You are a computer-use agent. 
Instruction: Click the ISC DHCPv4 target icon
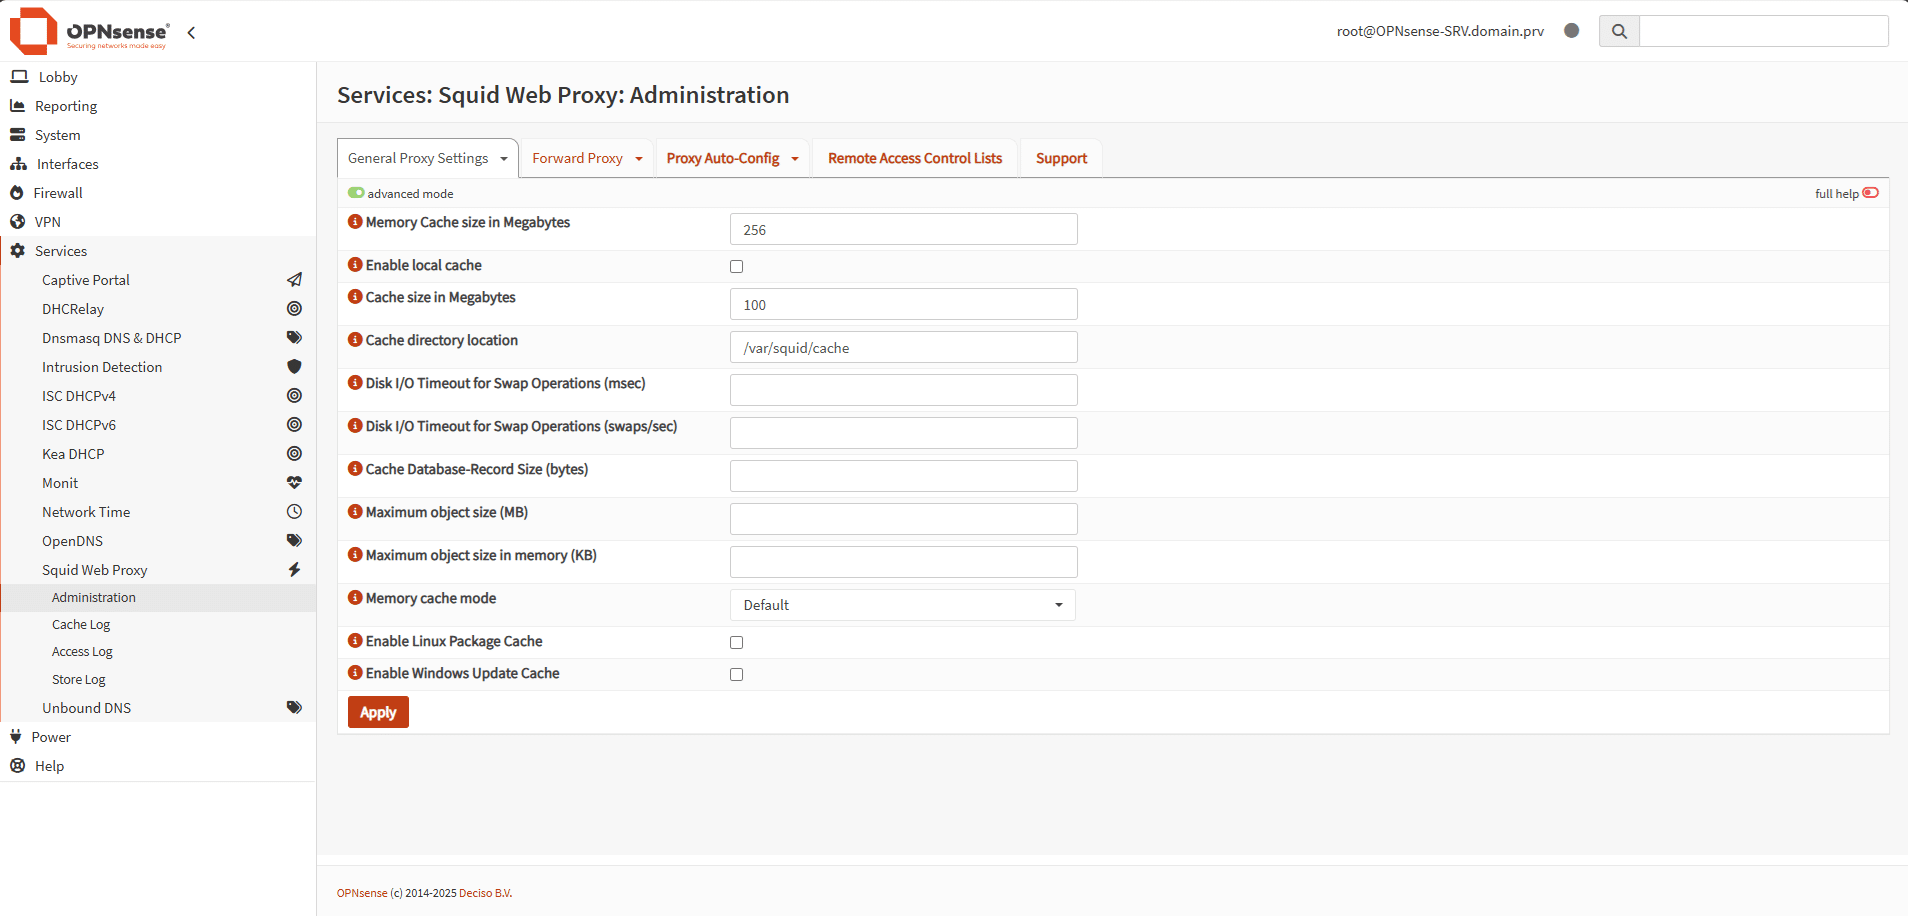[x=294, y=396]
